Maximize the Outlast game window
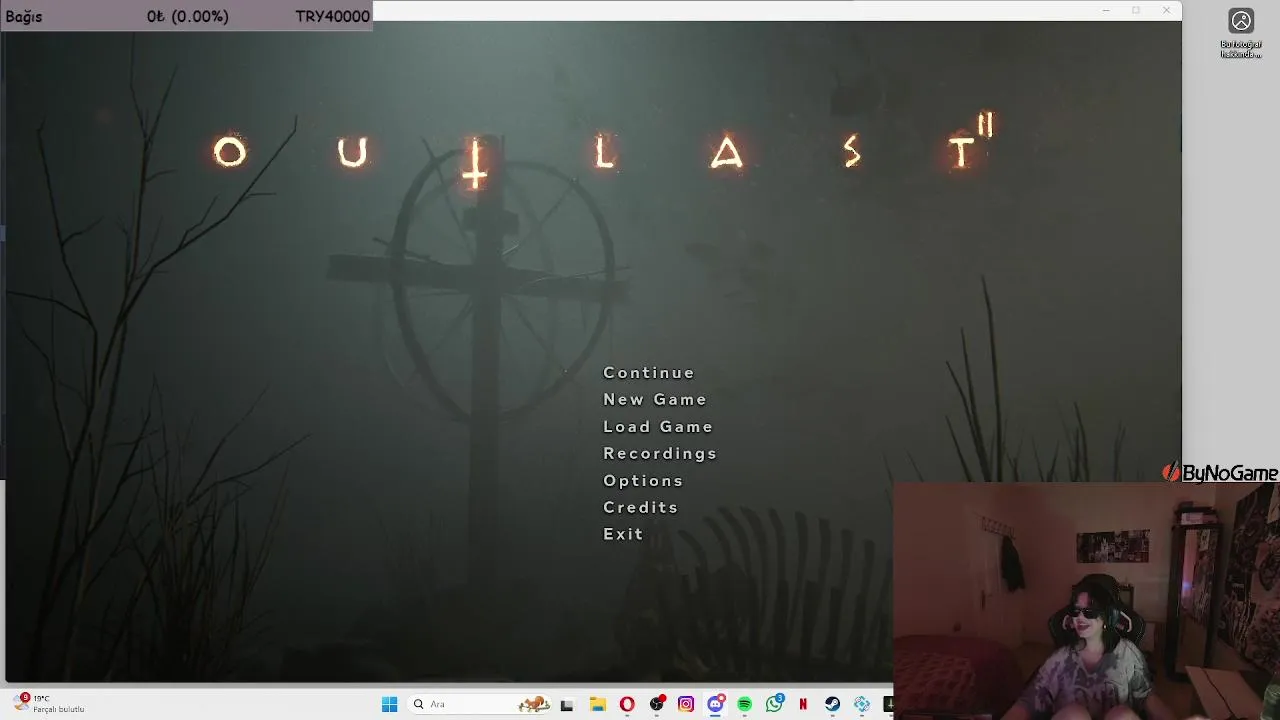This screenshot has width=1280, height=720. 1136,11
